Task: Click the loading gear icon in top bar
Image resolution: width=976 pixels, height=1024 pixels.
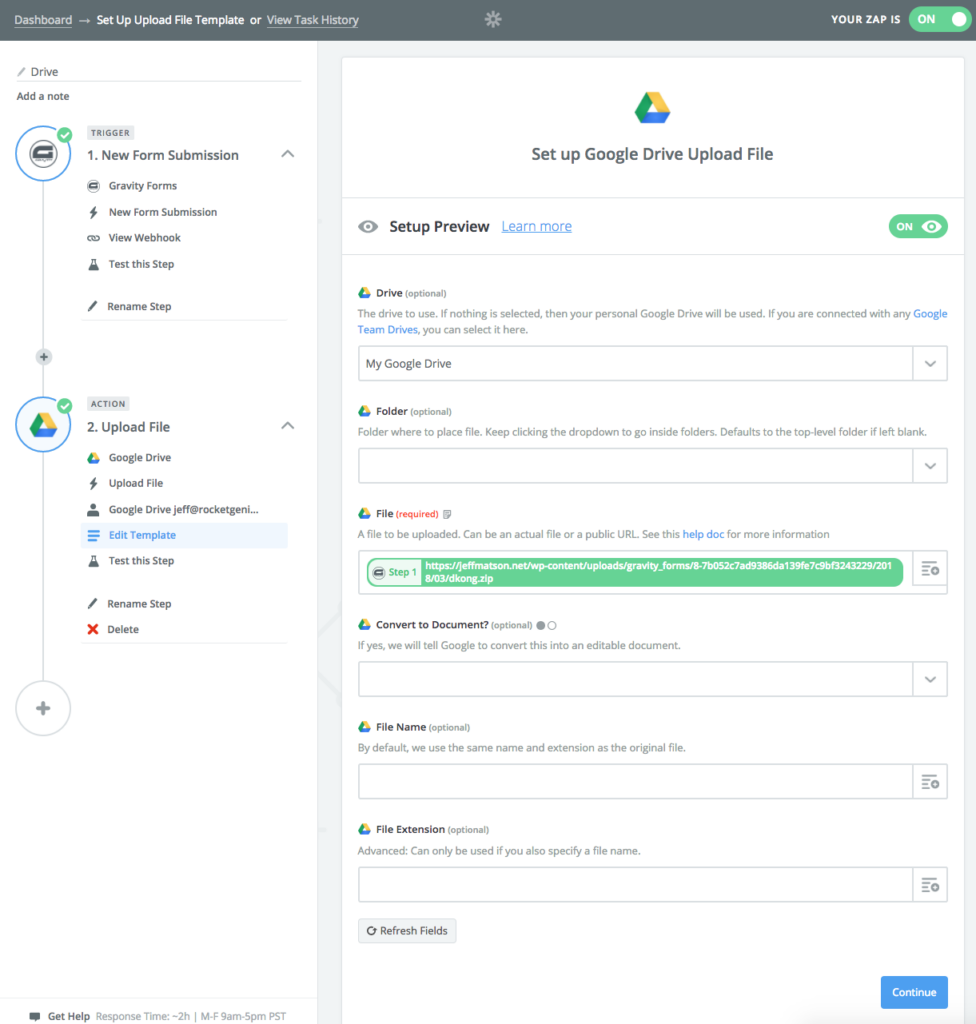Action: (493, 20)
